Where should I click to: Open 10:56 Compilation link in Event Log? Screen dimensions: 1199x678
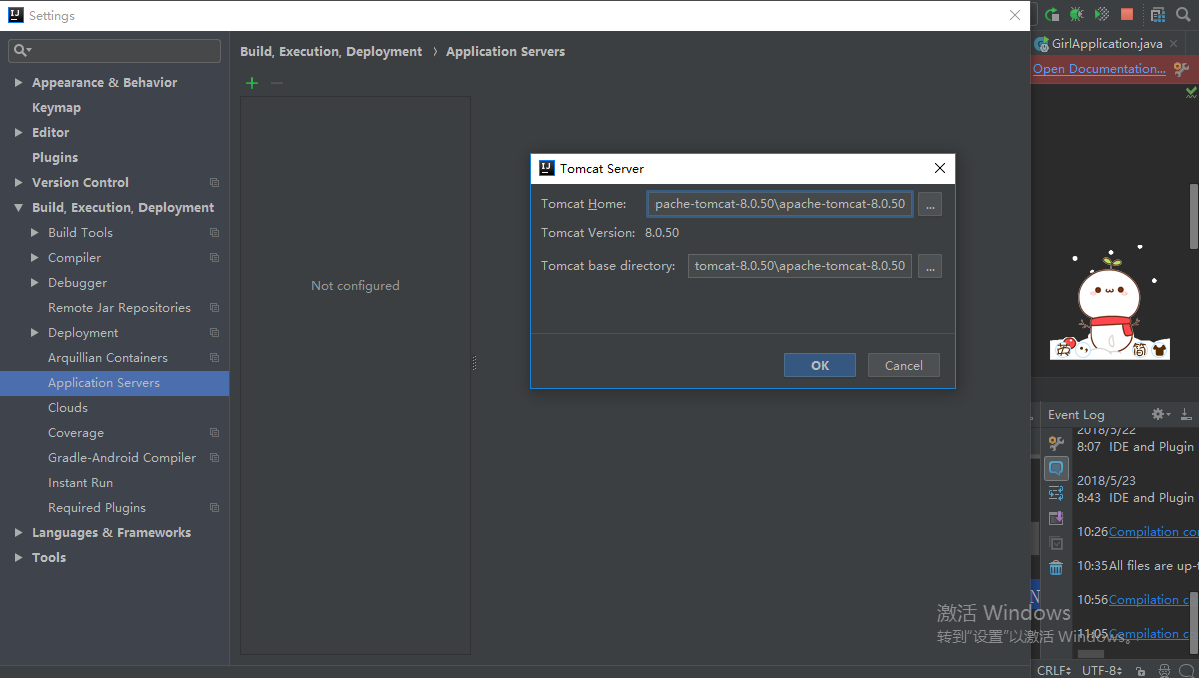pyautogui.click(x=1149, y=599)
